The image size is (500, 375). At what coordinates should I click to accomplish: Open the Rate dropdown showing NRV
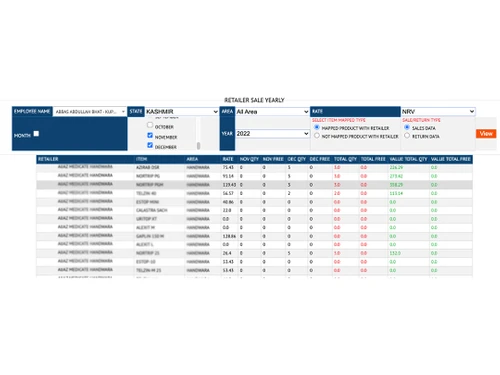coord(438,111)
